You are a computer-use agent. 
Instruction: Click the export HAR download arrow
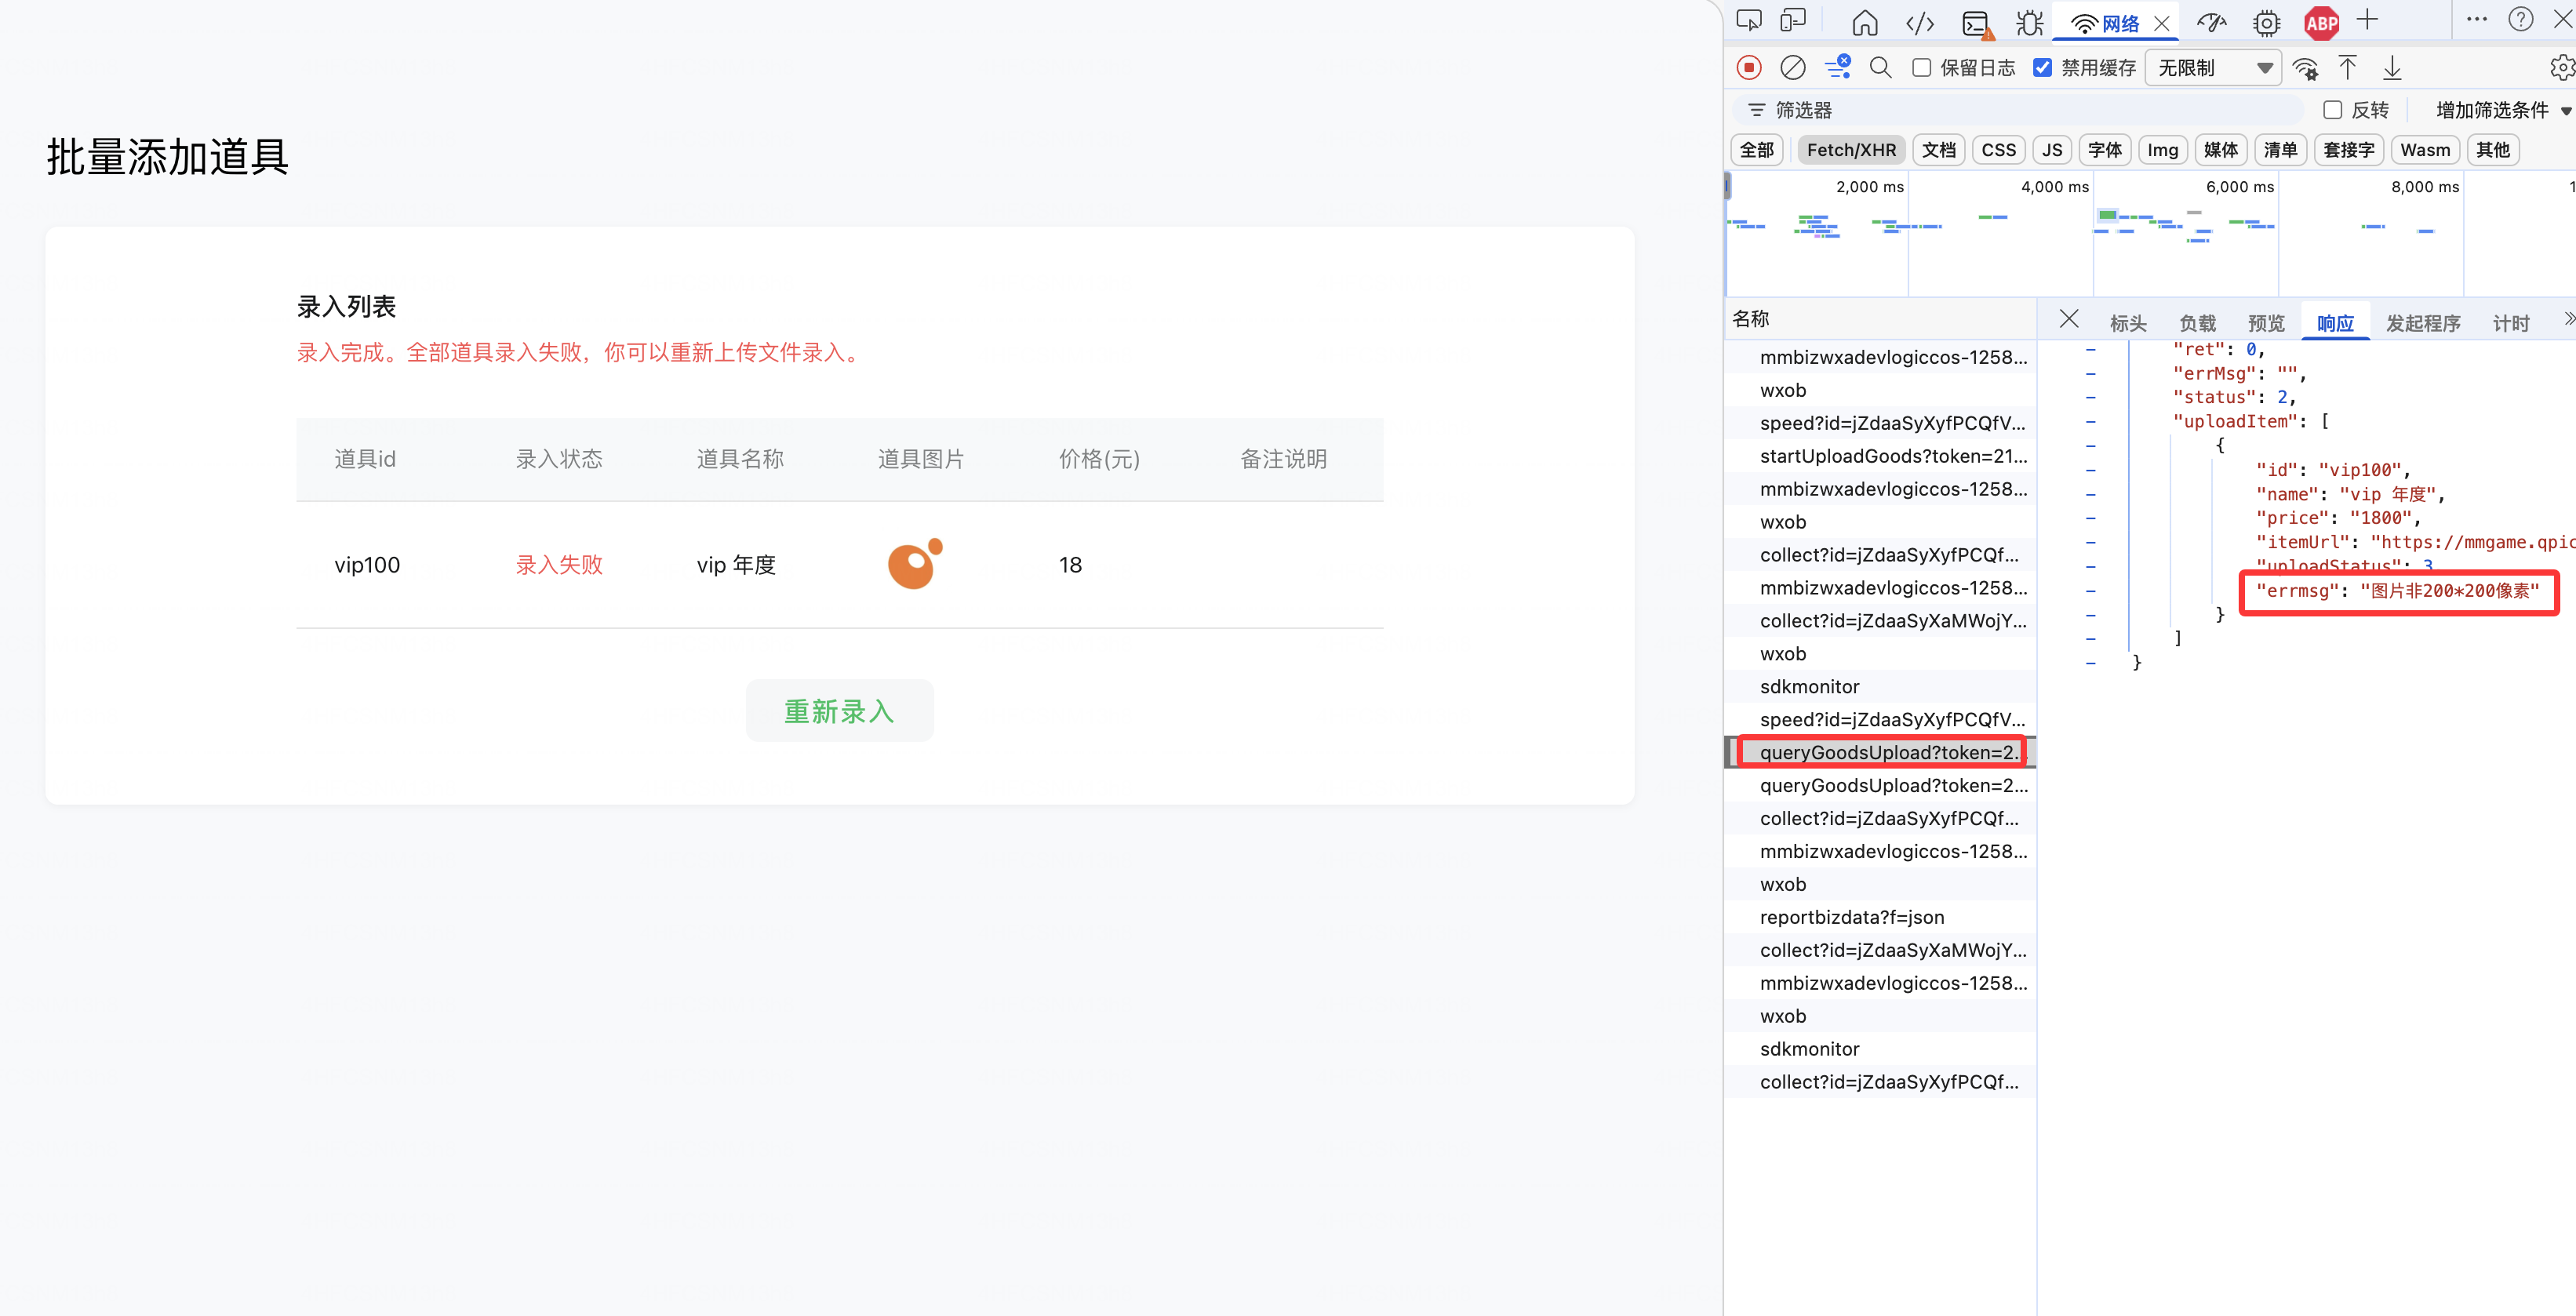click(2391, 67)
